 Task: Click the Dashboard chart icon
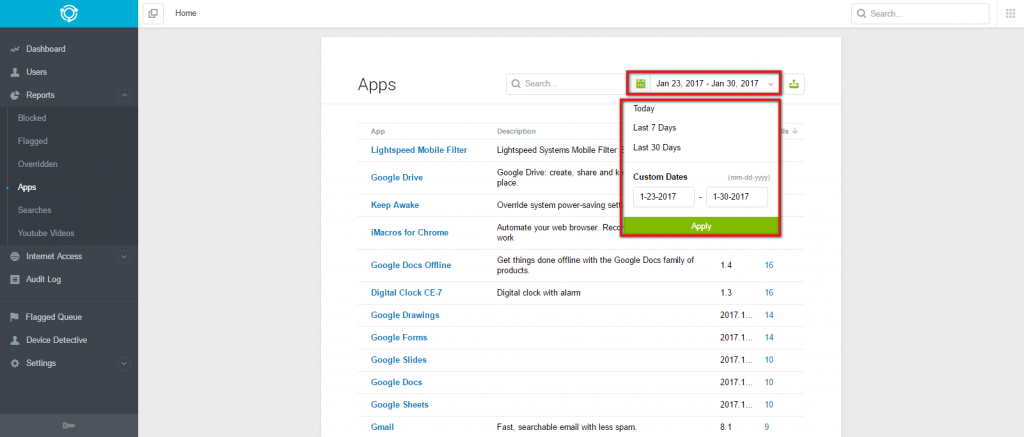coord(15,49)
